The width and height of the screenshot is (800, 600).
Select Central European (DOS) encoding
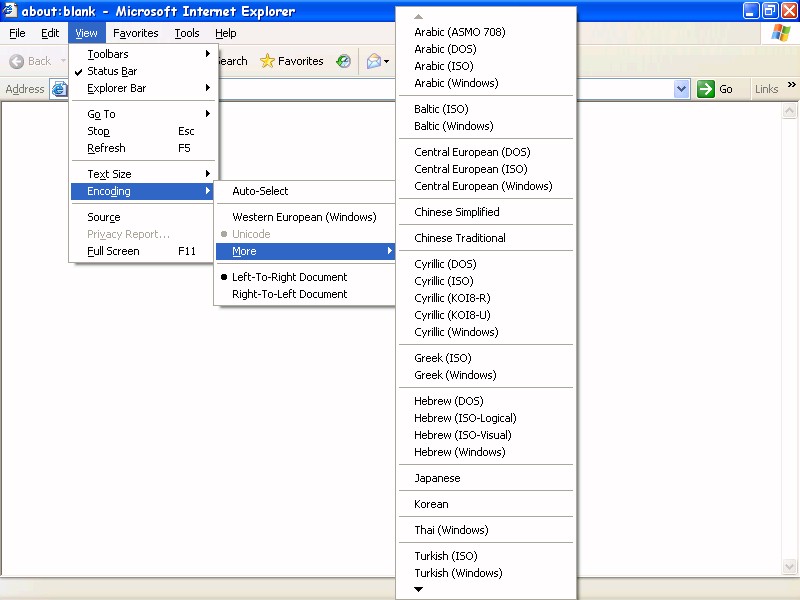click(486, 153)
